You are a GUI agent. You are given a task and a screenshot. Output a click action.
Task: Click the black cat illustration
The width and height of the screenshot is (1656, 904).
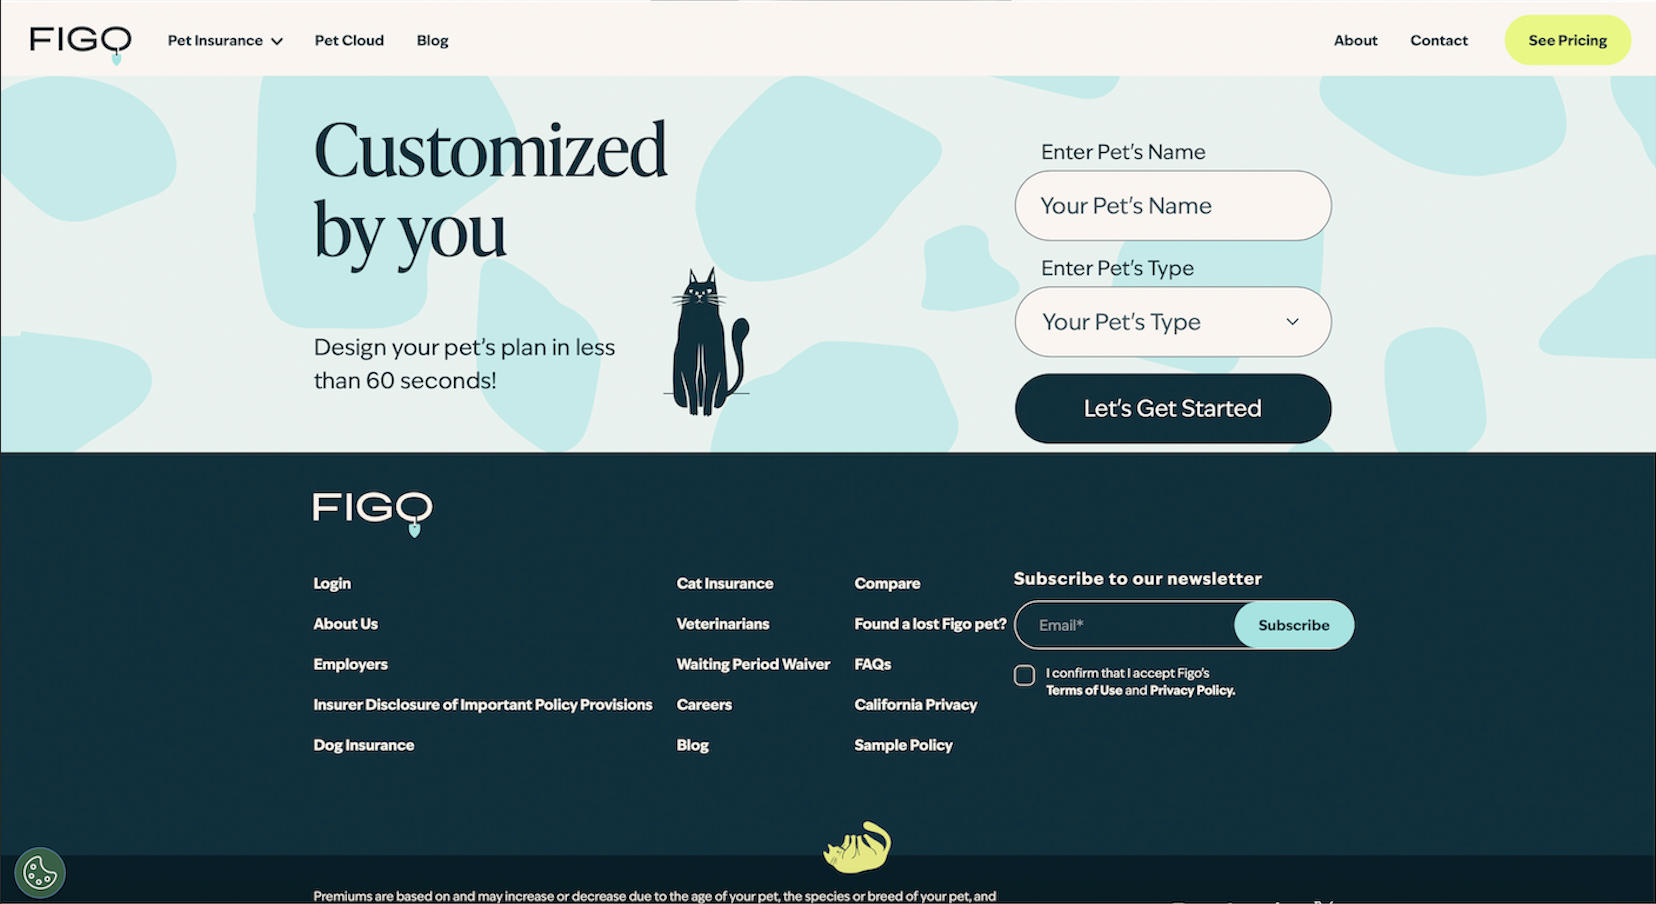pyautogui.click(x=709, y=341)
